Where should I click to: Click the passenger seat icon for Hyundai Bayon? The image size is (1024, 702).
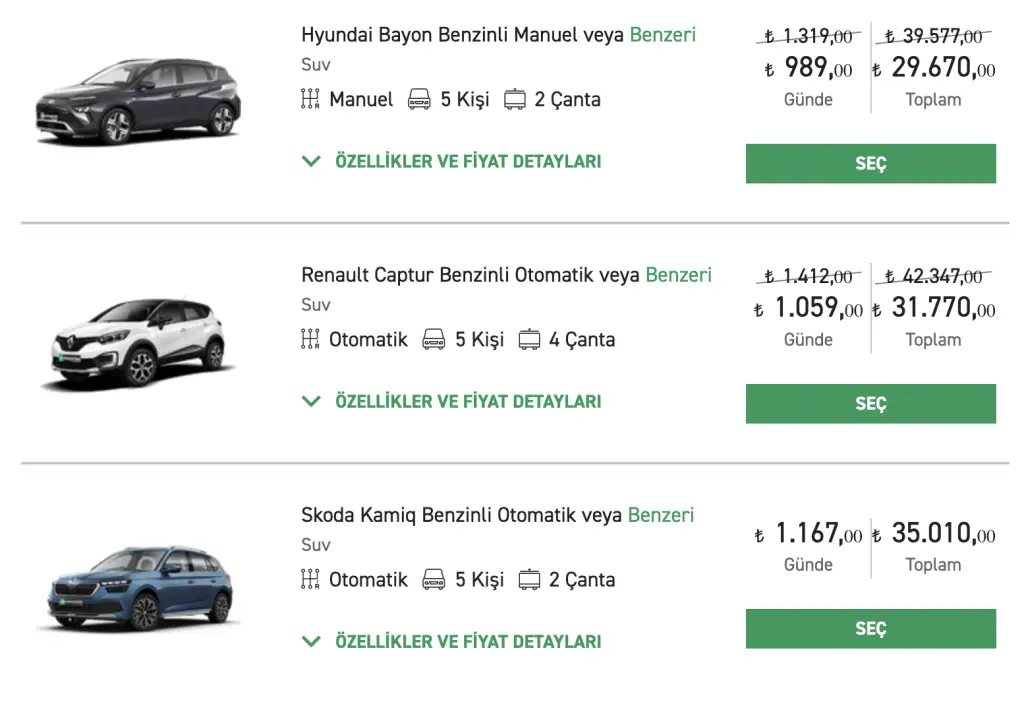[x=420, y=99]
